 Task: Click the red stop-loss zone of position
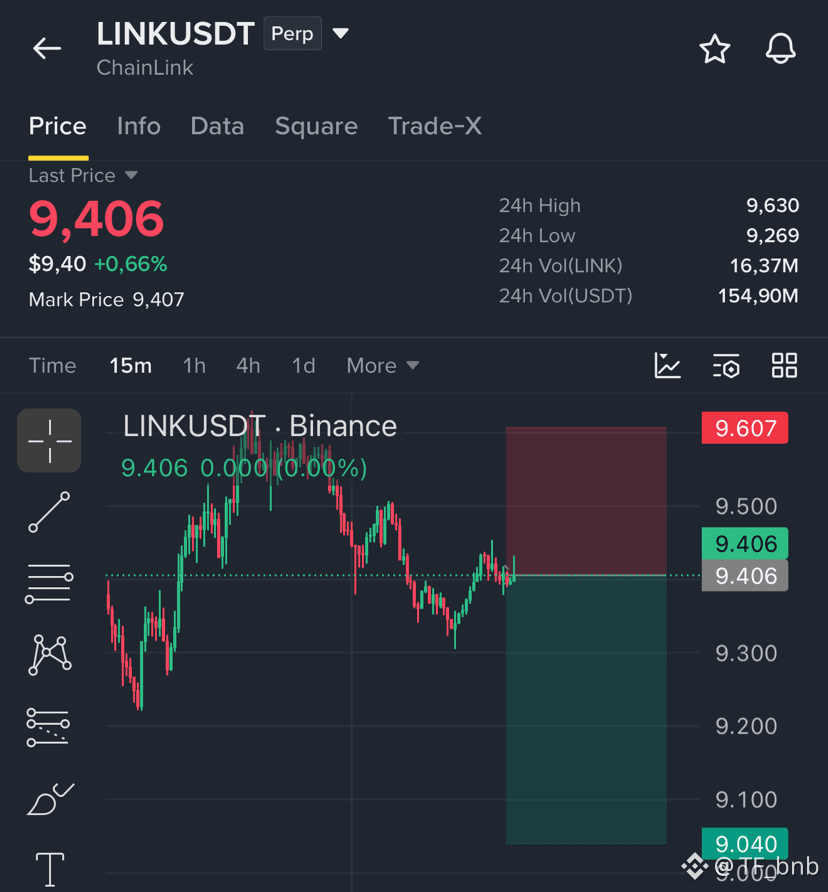(586, 501)
